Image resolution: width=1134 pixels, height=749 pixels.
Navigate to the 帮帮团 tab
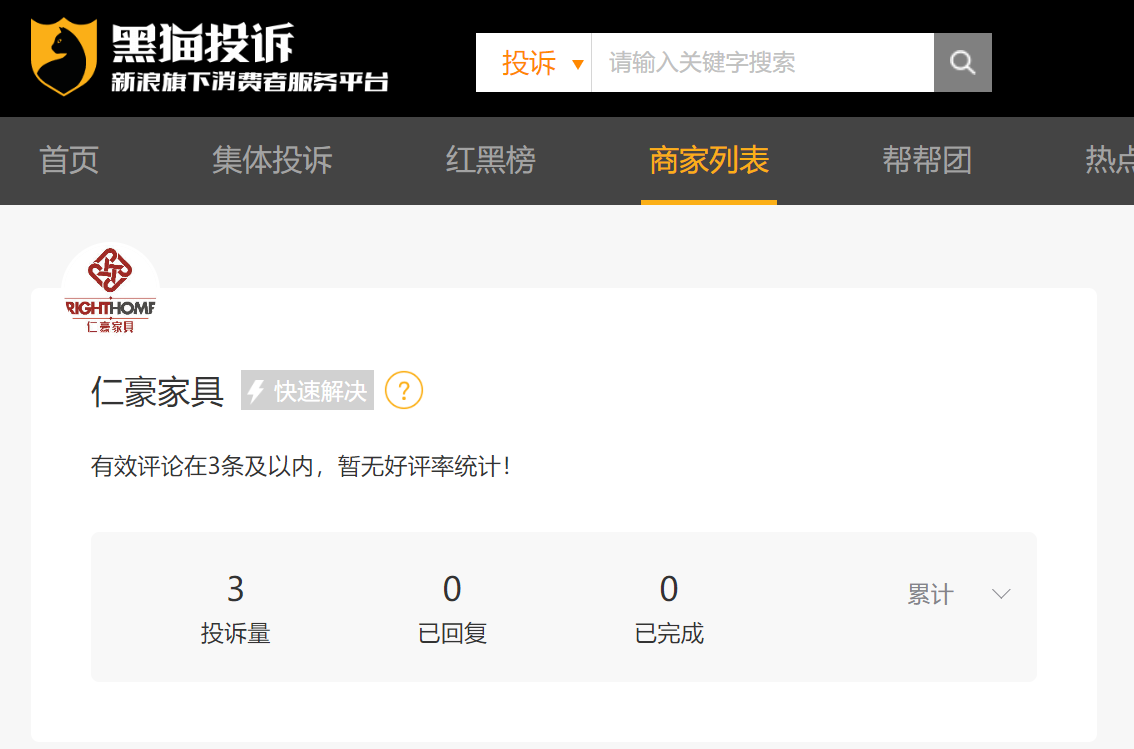(927, 161)
